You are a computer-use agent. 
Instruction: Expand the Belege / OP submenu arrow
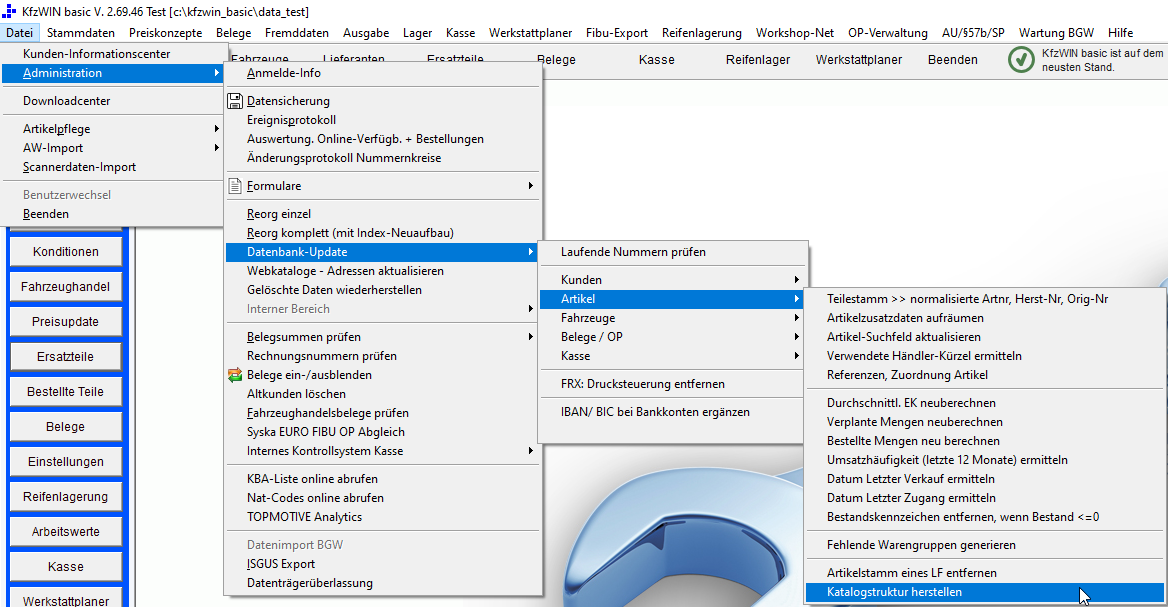pyautogui.click(x=796, y=337)
